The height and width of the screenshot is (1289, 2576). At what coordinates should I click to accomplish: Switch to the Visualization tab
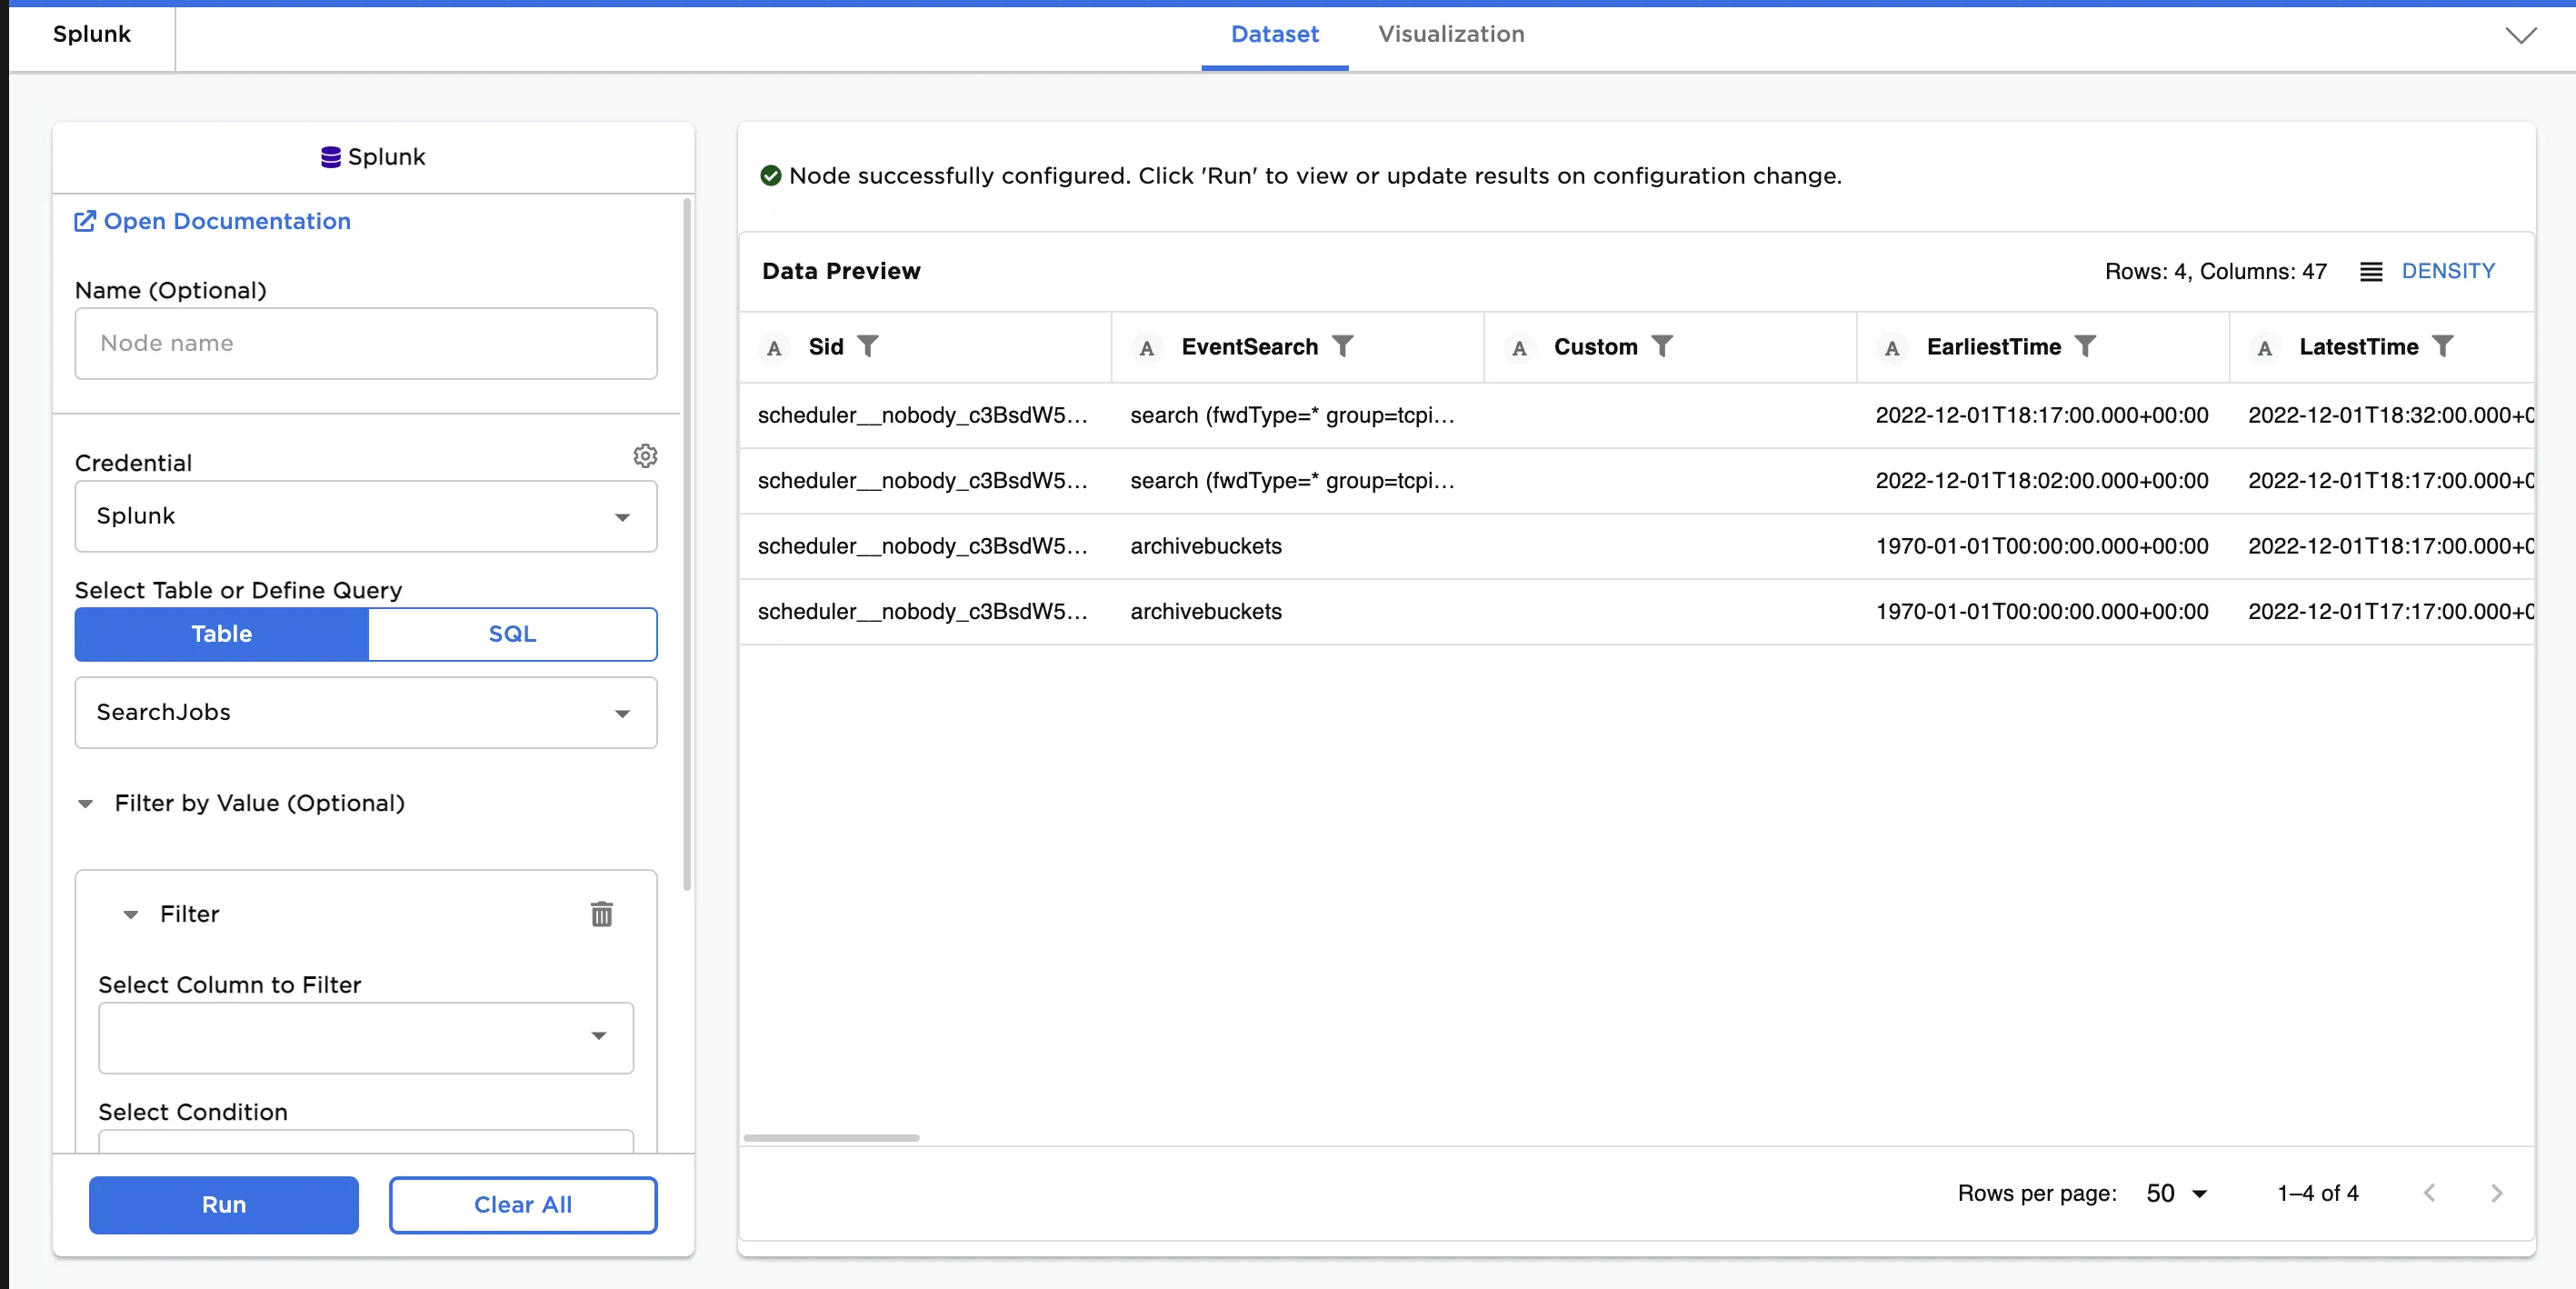[x=1451, y=34]
